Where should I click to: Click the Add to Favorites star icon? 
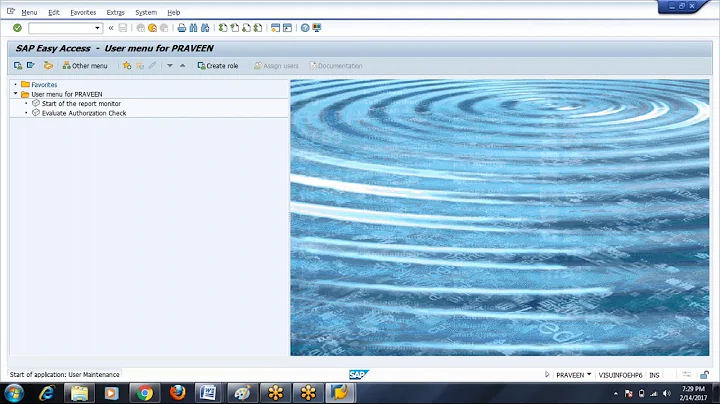point(127,66)
